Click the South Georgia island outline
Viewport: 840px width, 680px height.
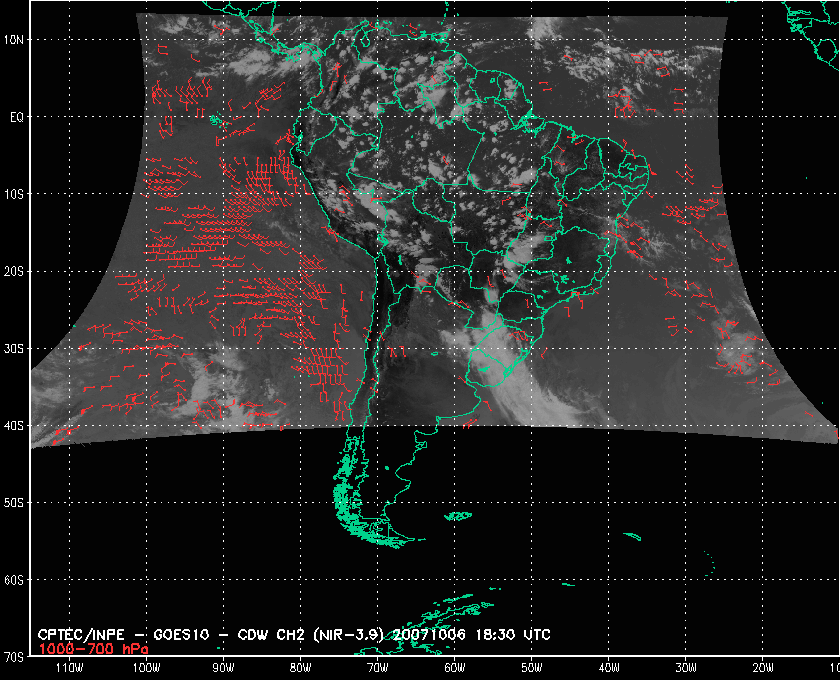(631, 538)
